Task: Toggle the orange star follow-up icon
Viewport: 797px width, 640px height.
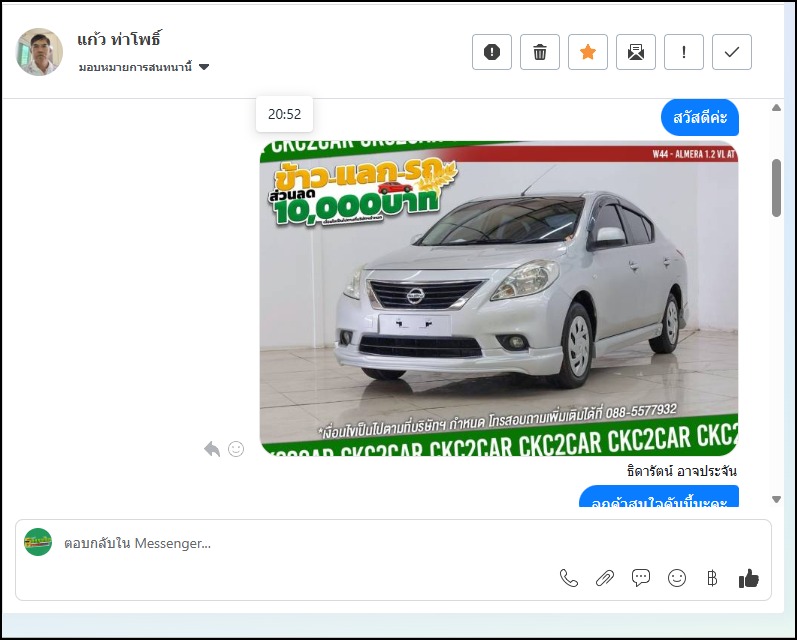Action: pos(588,52)
